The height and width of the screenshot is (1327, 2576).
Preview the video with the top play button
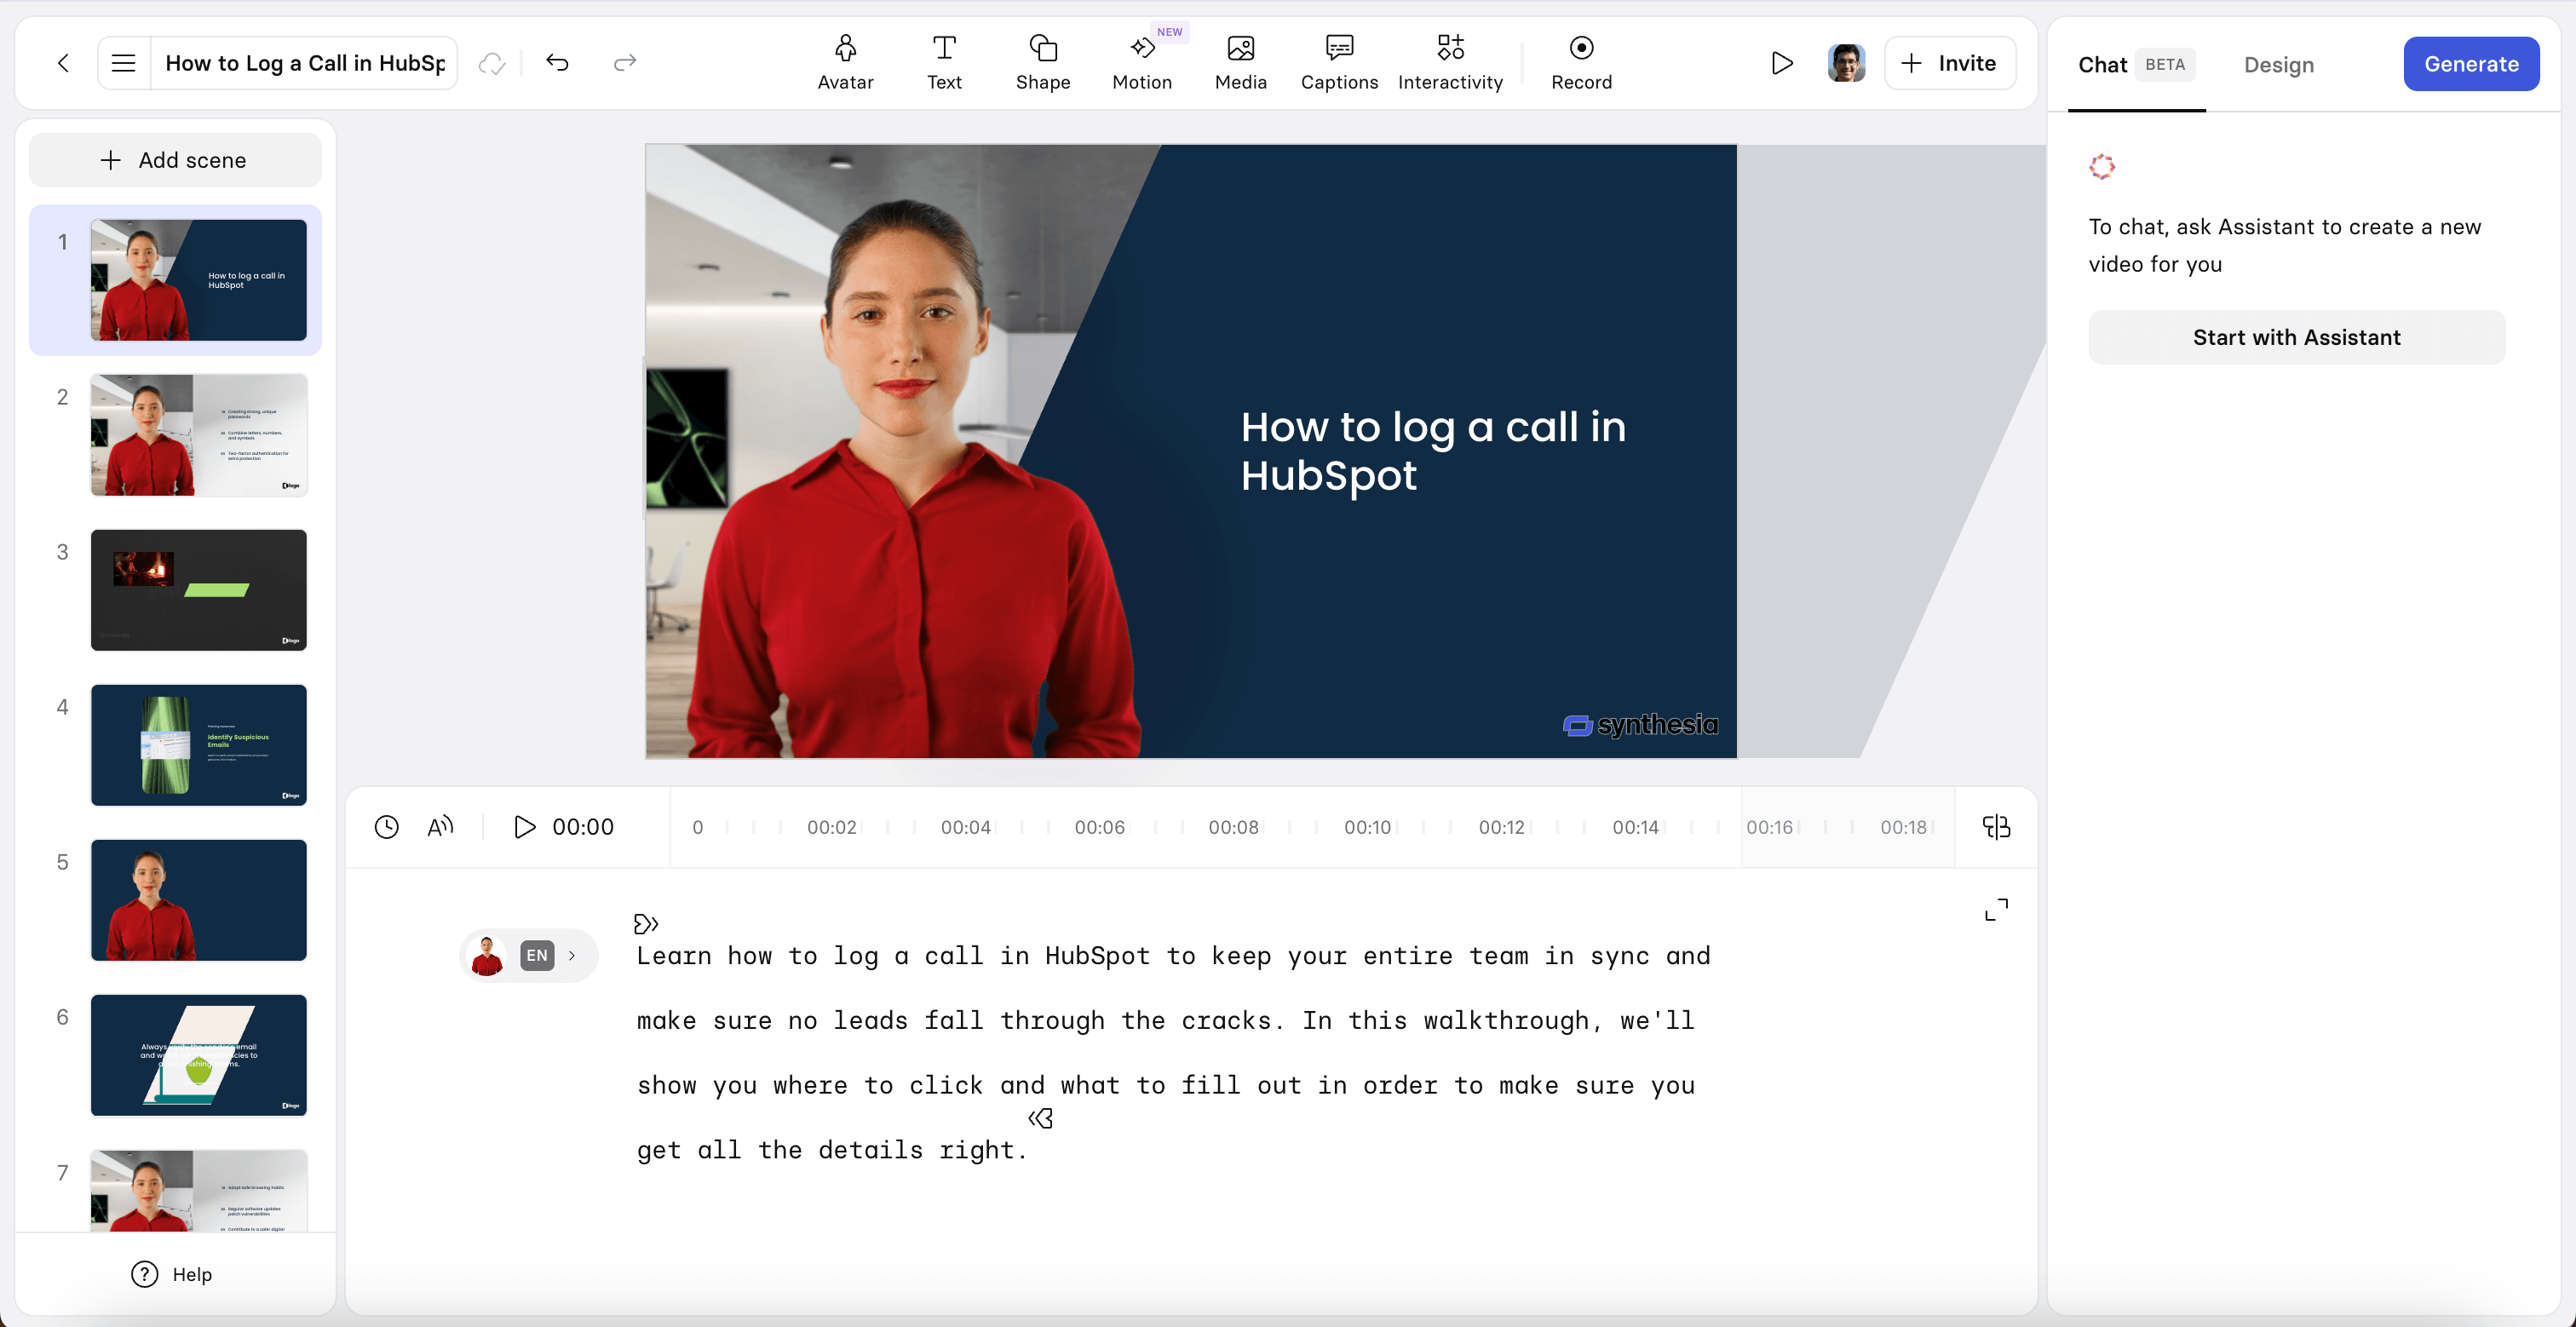tap(1781, 63)
